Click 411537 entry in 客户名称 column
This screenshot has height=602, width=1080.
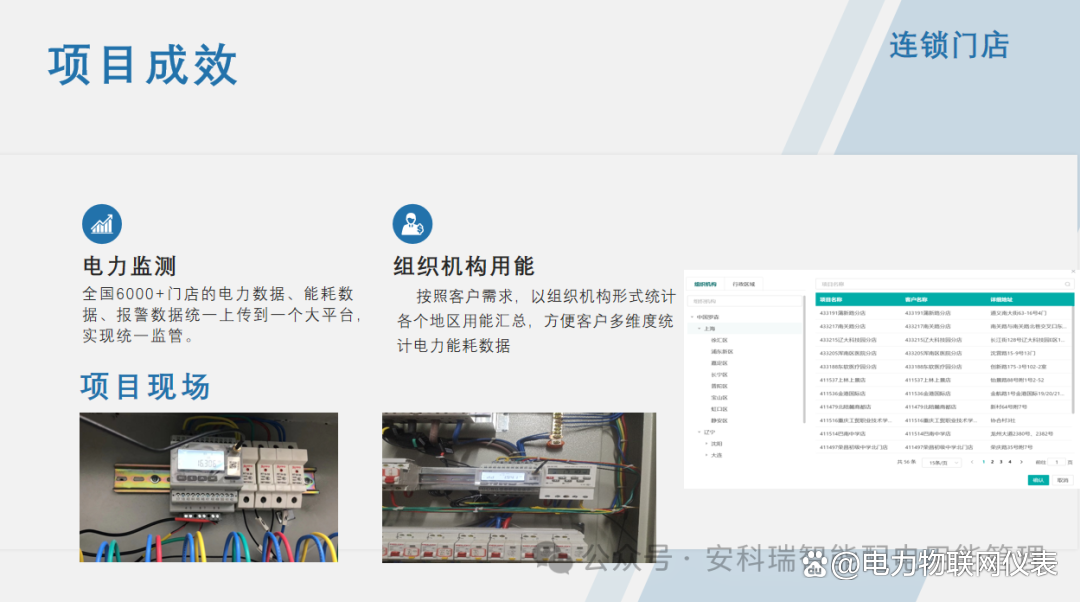click(928, 380)
